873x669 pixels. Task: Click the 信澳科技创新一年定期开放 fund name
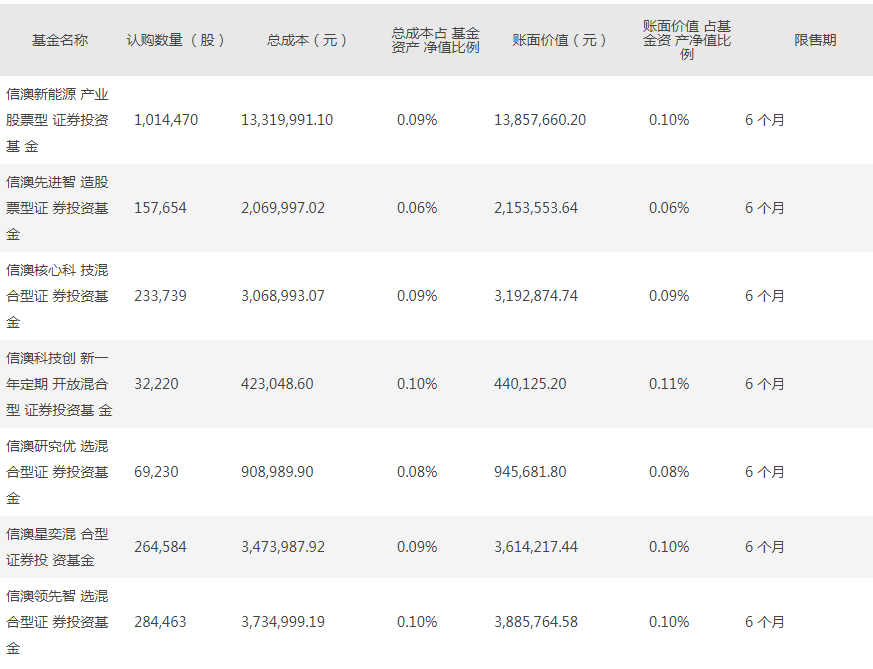point(58,384)
